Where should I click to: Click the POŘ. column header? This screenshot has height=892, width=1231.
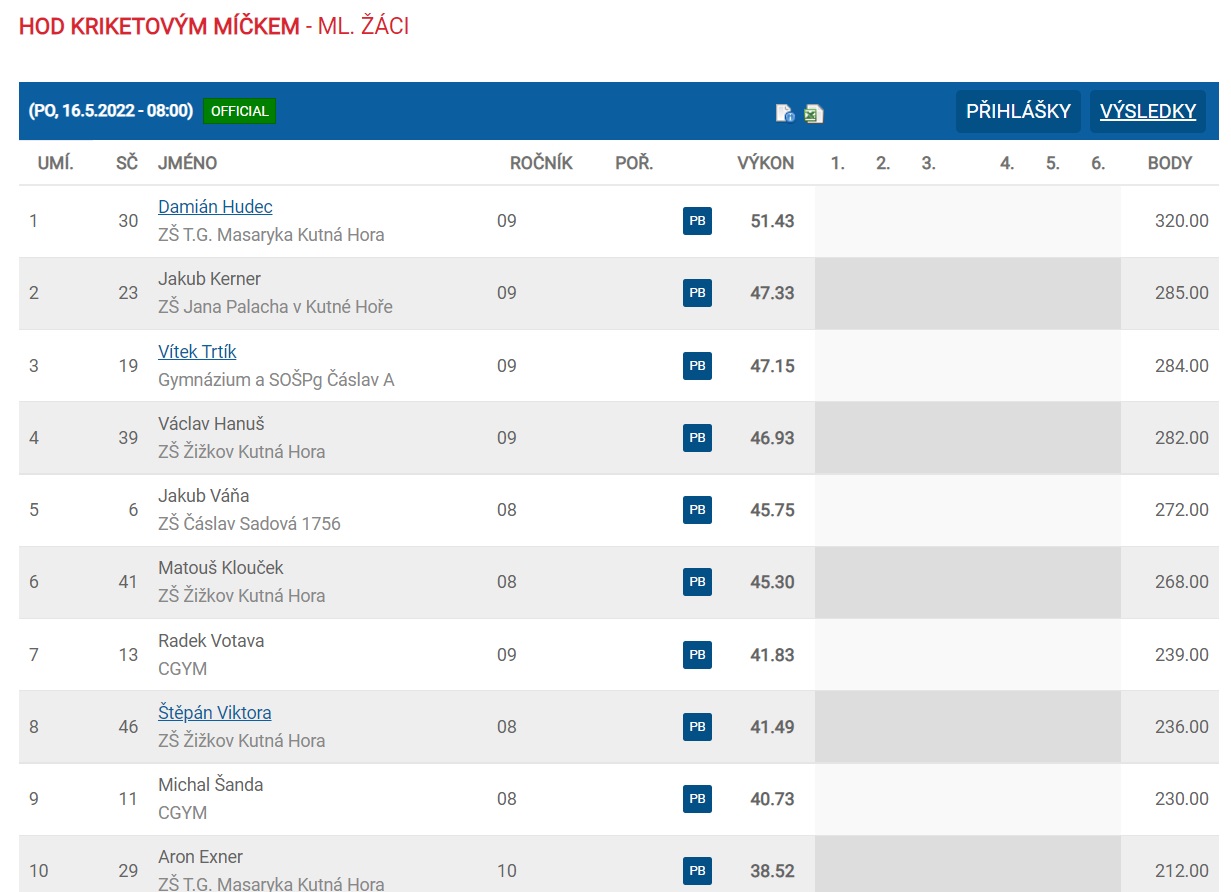click(634, 163)
